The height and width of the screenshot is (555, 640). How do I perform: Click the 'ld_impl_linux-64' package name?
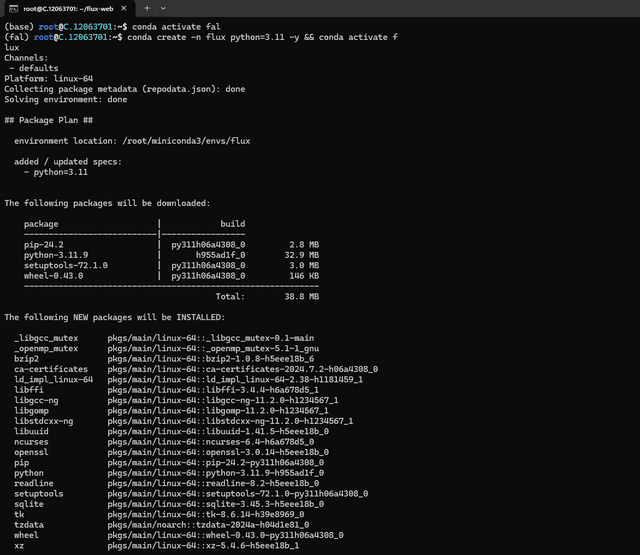[53, 380]
